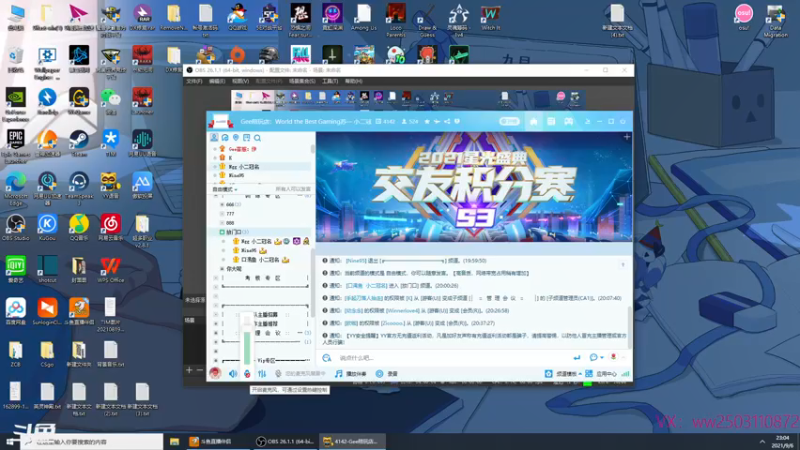Click the plus button on the banner corner

coord(627,137)
